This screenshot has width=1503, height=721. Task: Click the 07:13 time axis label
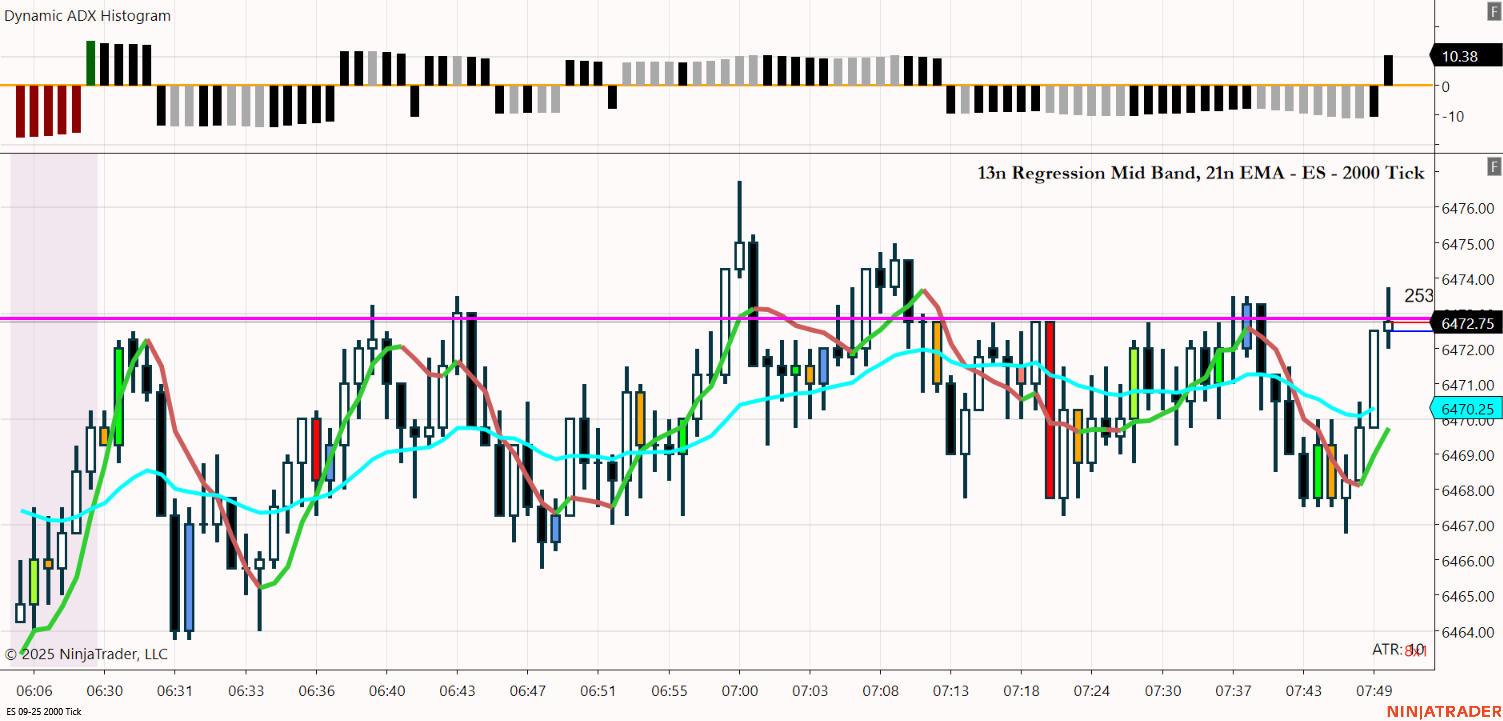(x=950, y=691)
